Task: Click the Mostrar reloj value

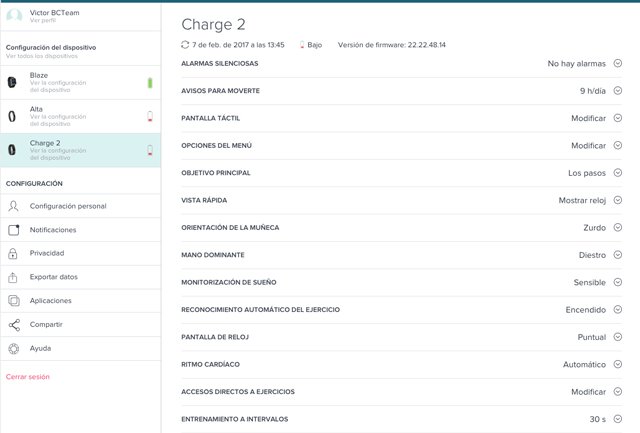Action: [582, 200]
